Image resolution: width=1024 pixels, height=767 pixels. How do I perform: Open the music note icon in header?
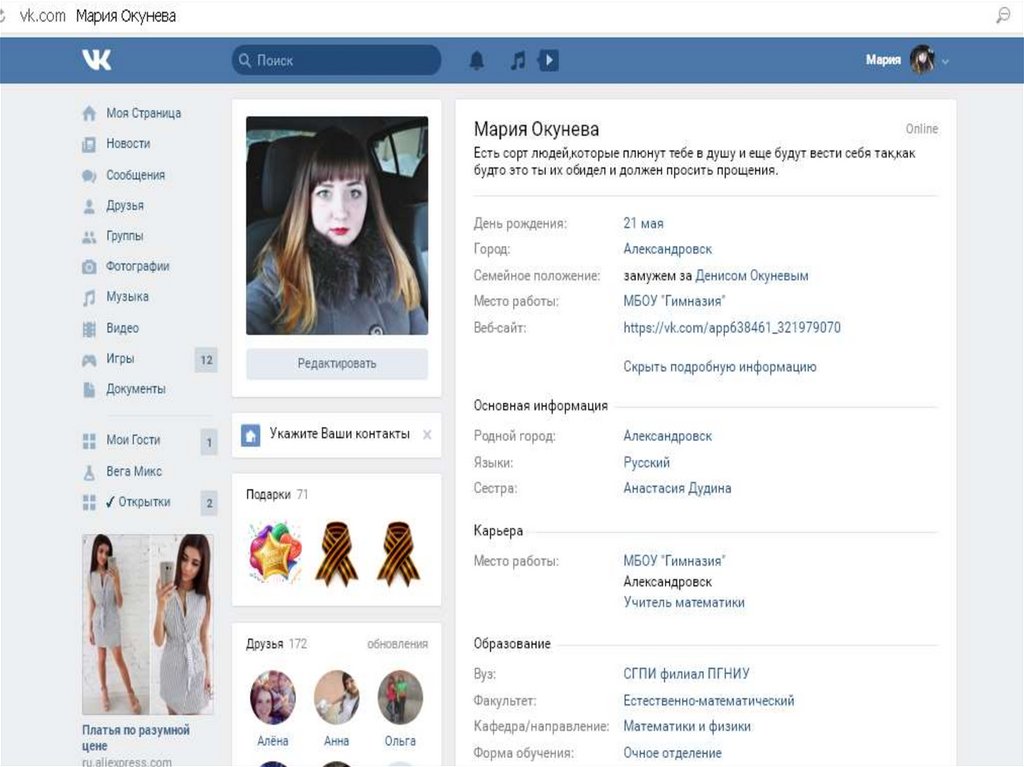point(517,61)
